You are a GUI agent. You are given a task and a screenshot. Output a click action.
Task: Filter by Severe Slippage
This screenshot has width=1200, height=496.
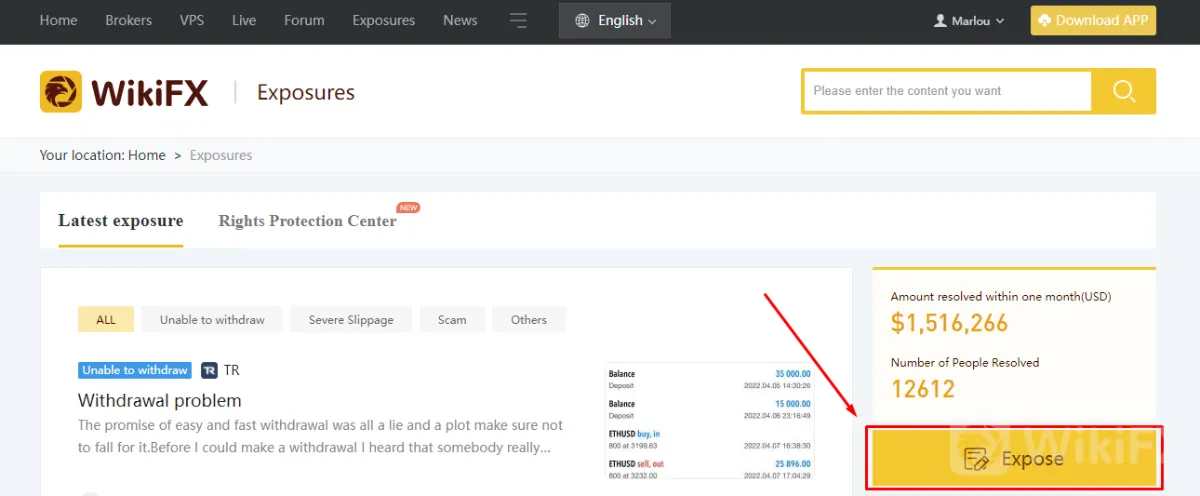click(x=351, y=319)
